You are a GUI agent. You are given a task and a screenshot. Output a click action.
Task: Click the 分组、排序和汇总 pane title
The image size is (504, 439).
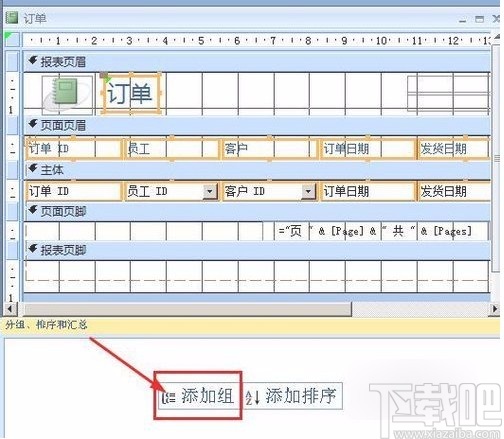point(46,325)
